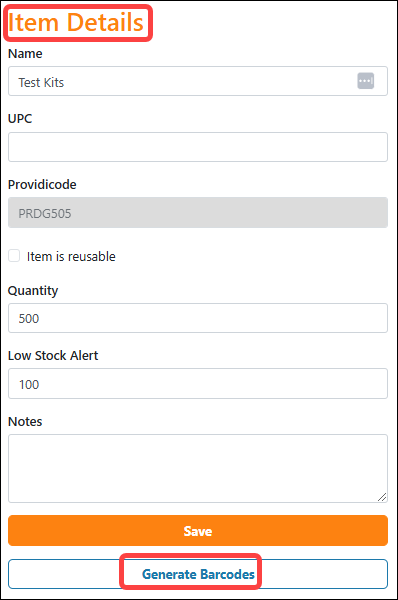
Task: Click the Quantity field showing 500
Action: pyautogui.click(x=198, y=318)
